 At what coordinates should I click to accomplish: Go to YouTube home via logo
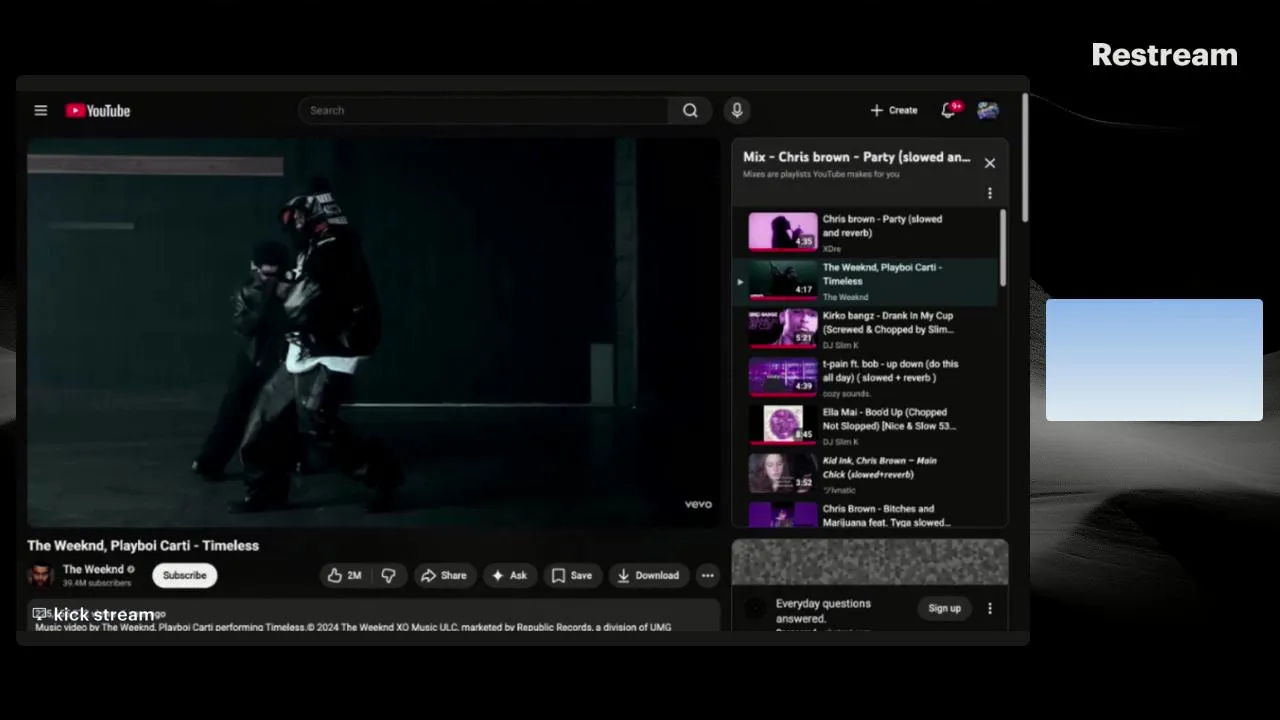pos(98,111)
